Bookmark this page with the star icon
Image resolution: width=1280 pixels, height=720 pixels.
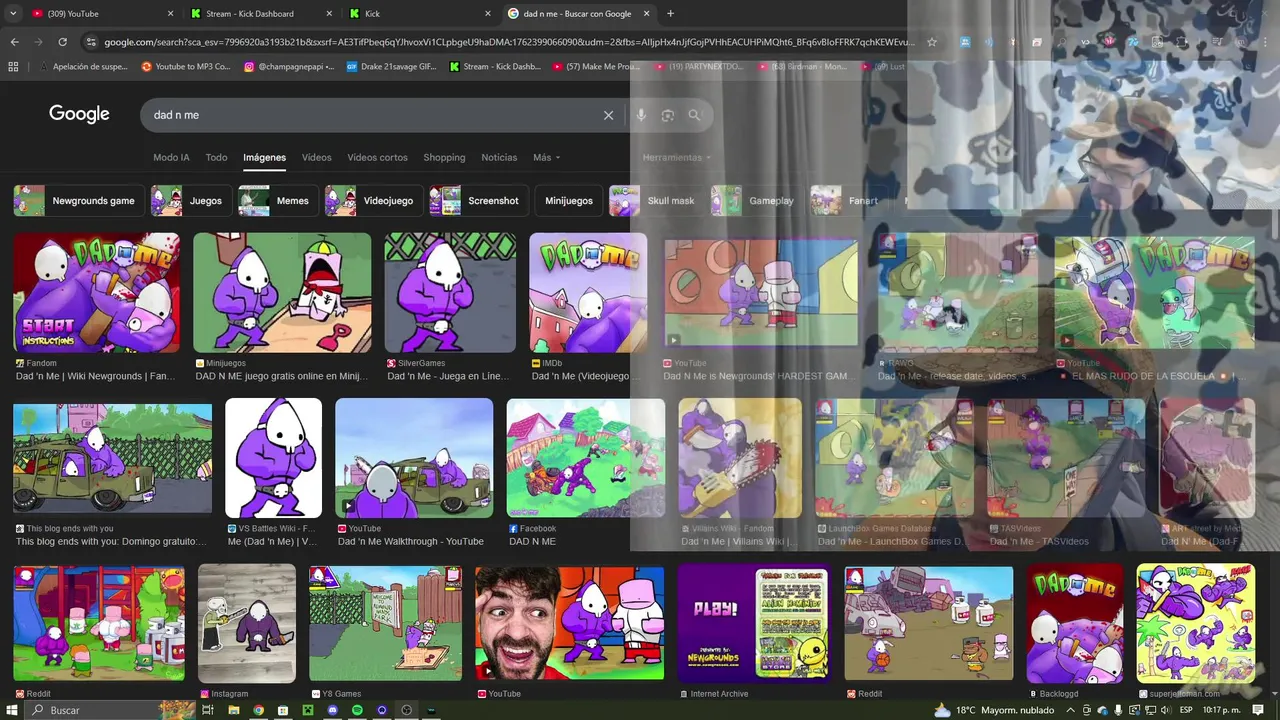tap(932, 42)
